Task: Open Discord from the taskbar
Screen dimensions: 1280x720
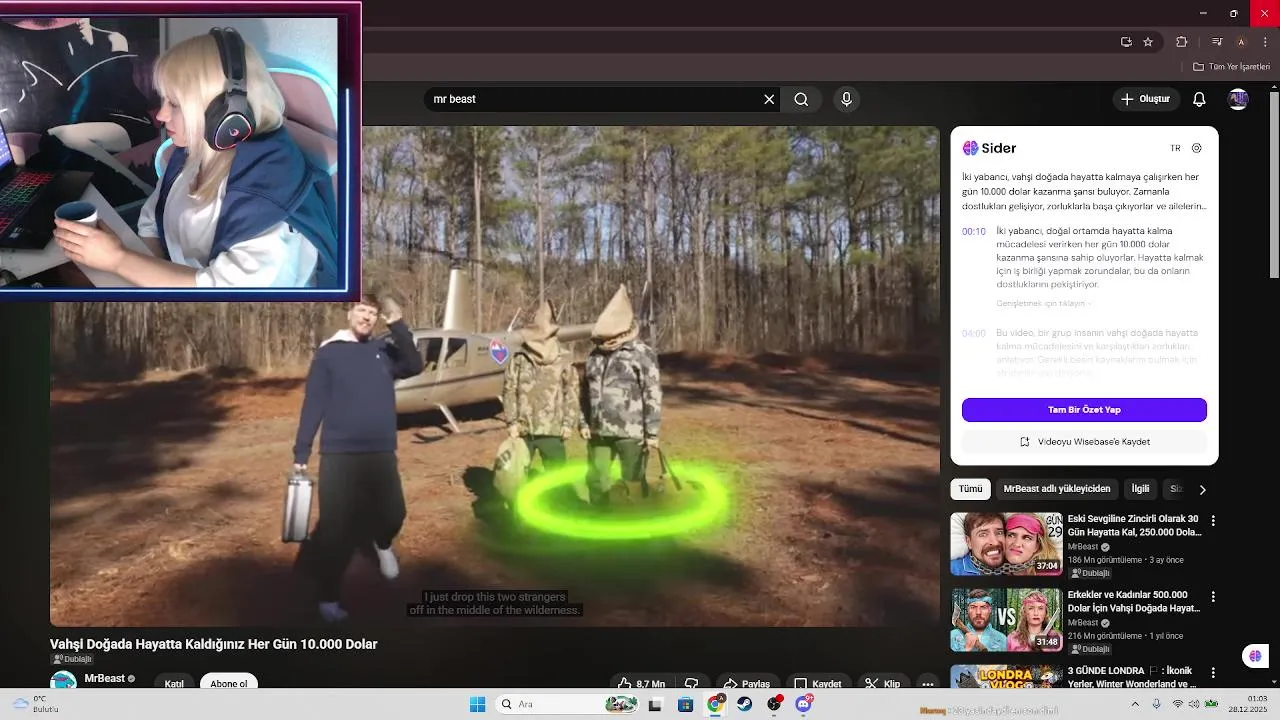Action: click(x=804, y=704)
